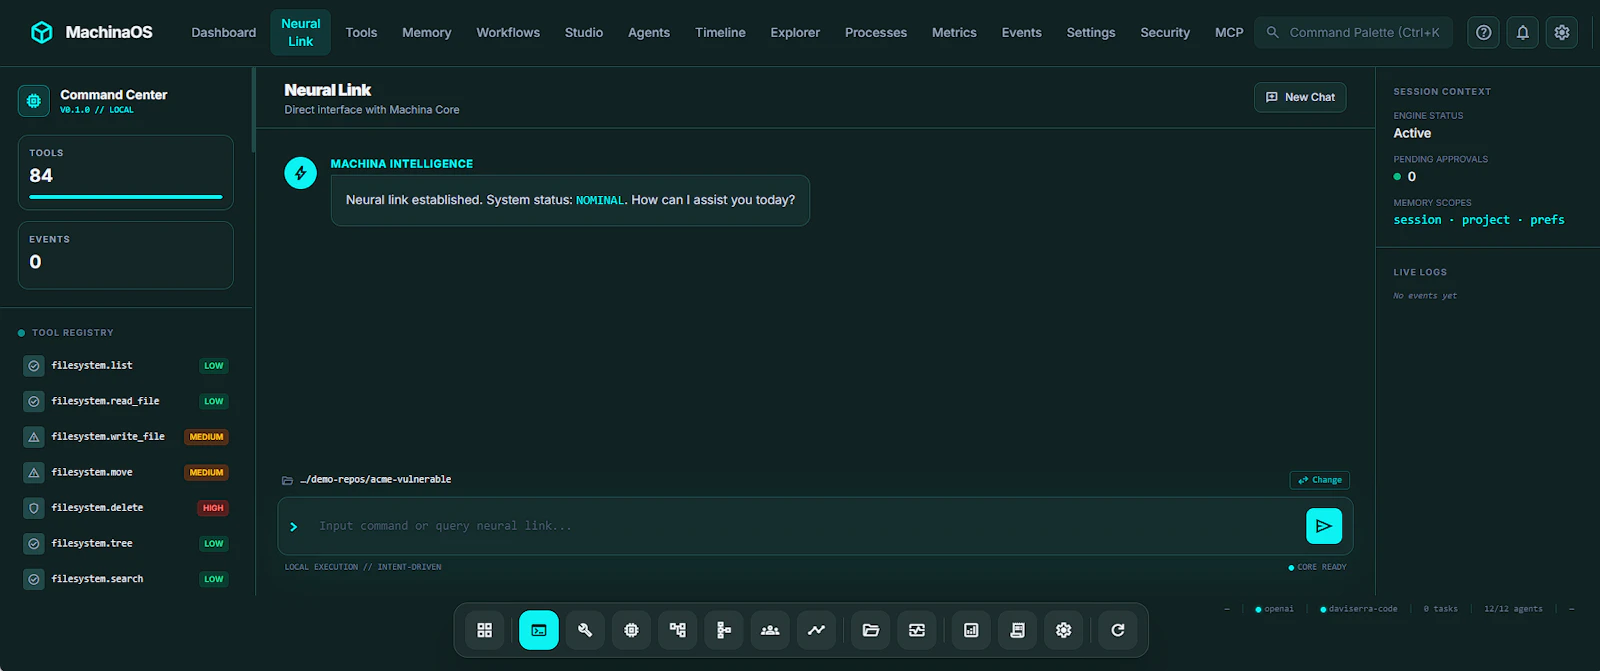Focus the Command Palette search field
1600x671 pixels.
(1354, 32)
